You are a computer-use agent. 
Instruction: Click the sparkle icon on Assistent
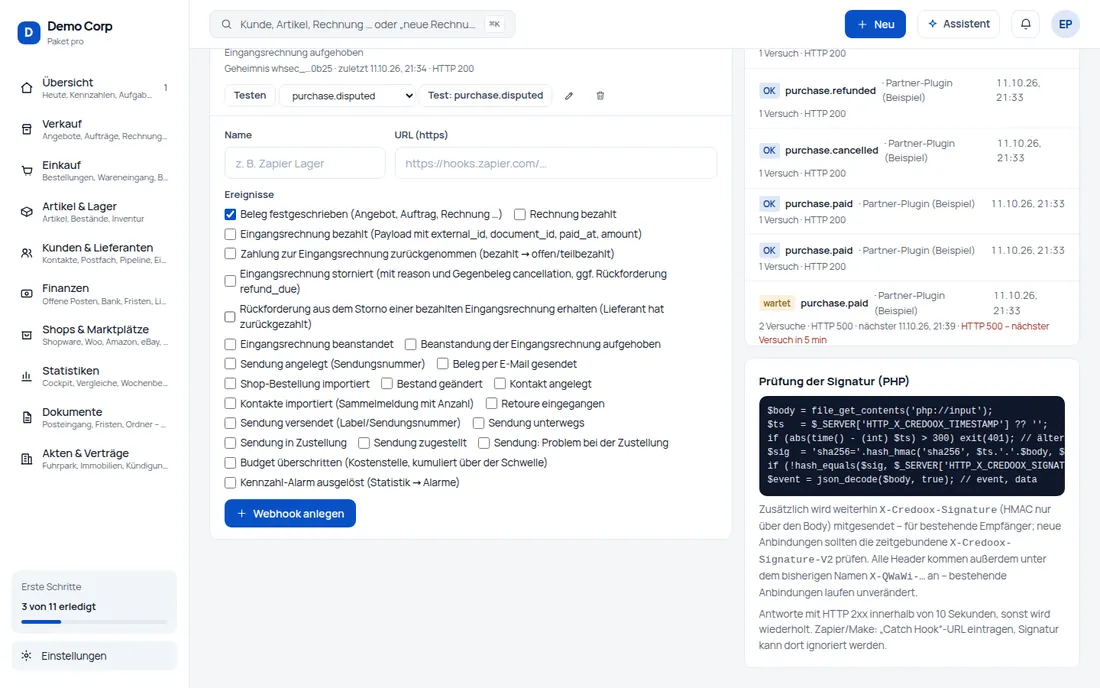(x=932, y=24)
